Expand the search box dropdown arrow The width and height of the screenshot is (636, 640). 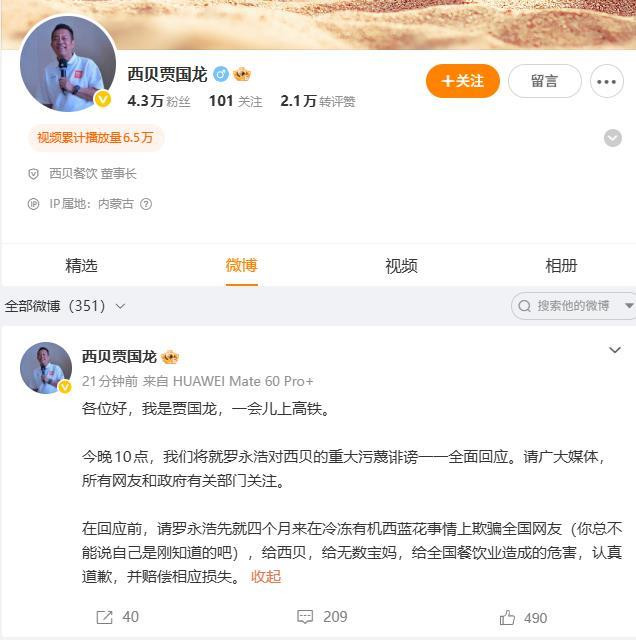[629, 306]
